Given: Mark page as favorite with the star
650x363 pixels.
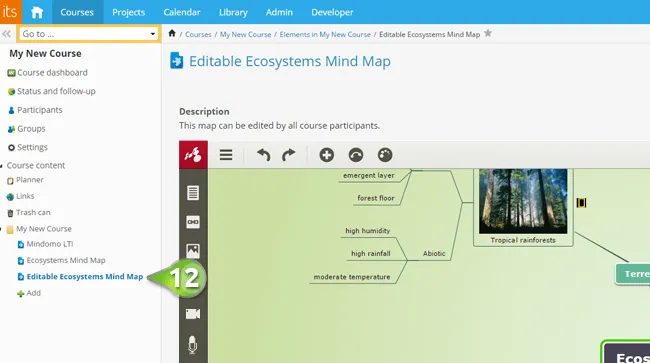Looking at the screenshot, I should [488, 33].
